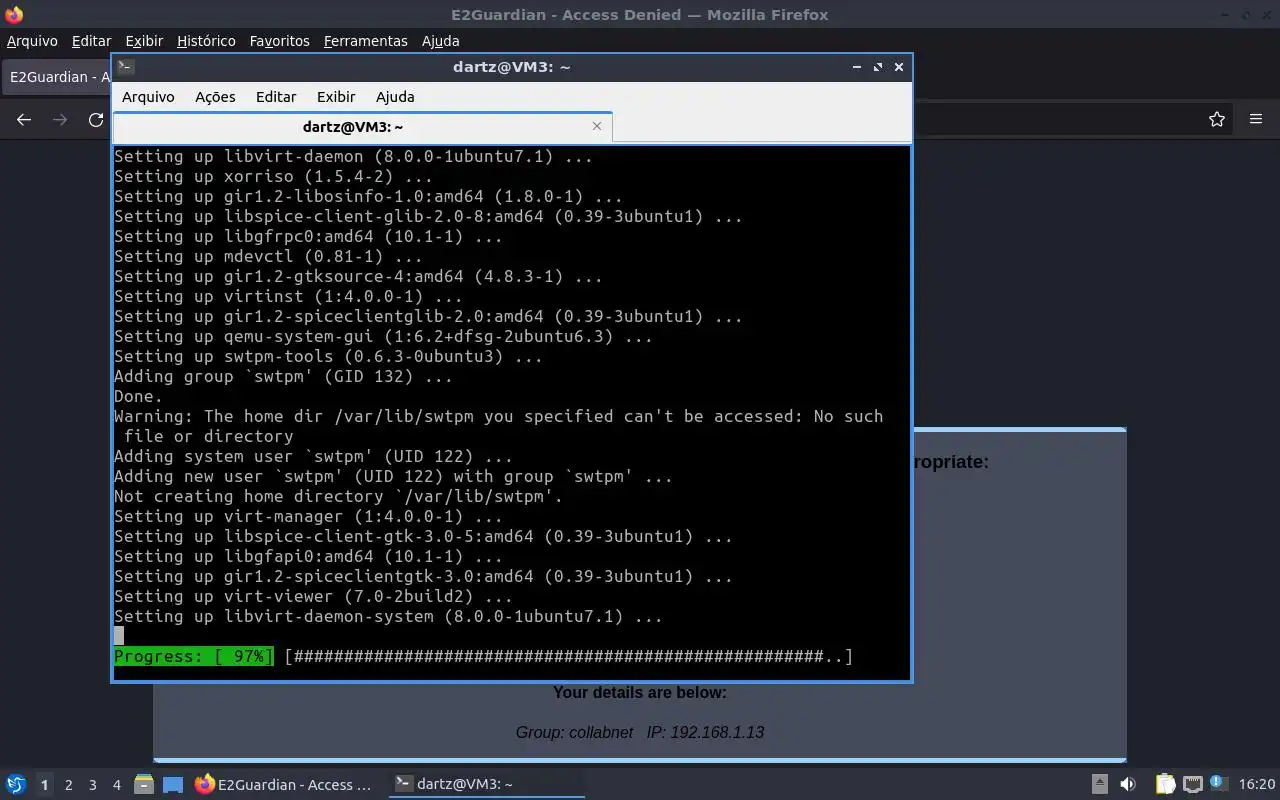Switch to workspace 3
The image size is (1280, 800).
(92, 785)
